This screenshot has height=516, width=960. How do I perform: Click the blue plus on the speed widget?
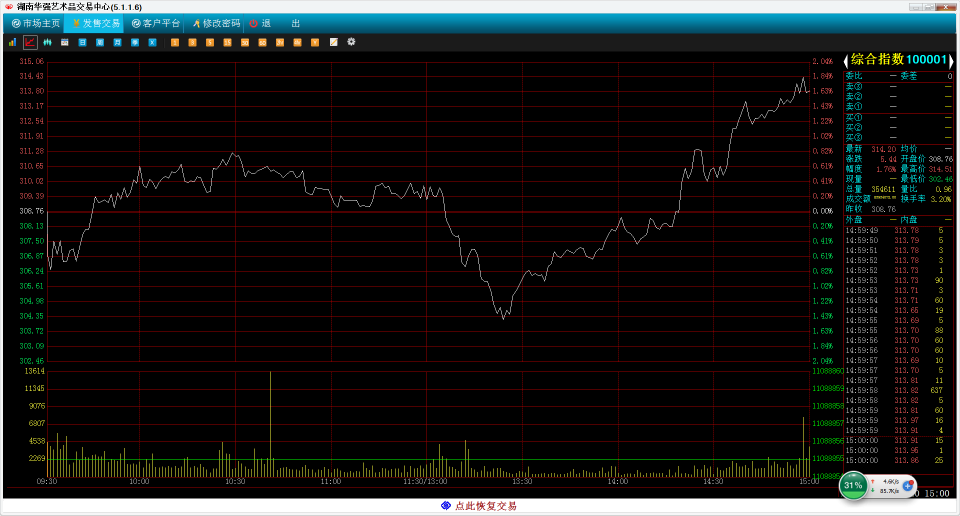tap(908, 486)
